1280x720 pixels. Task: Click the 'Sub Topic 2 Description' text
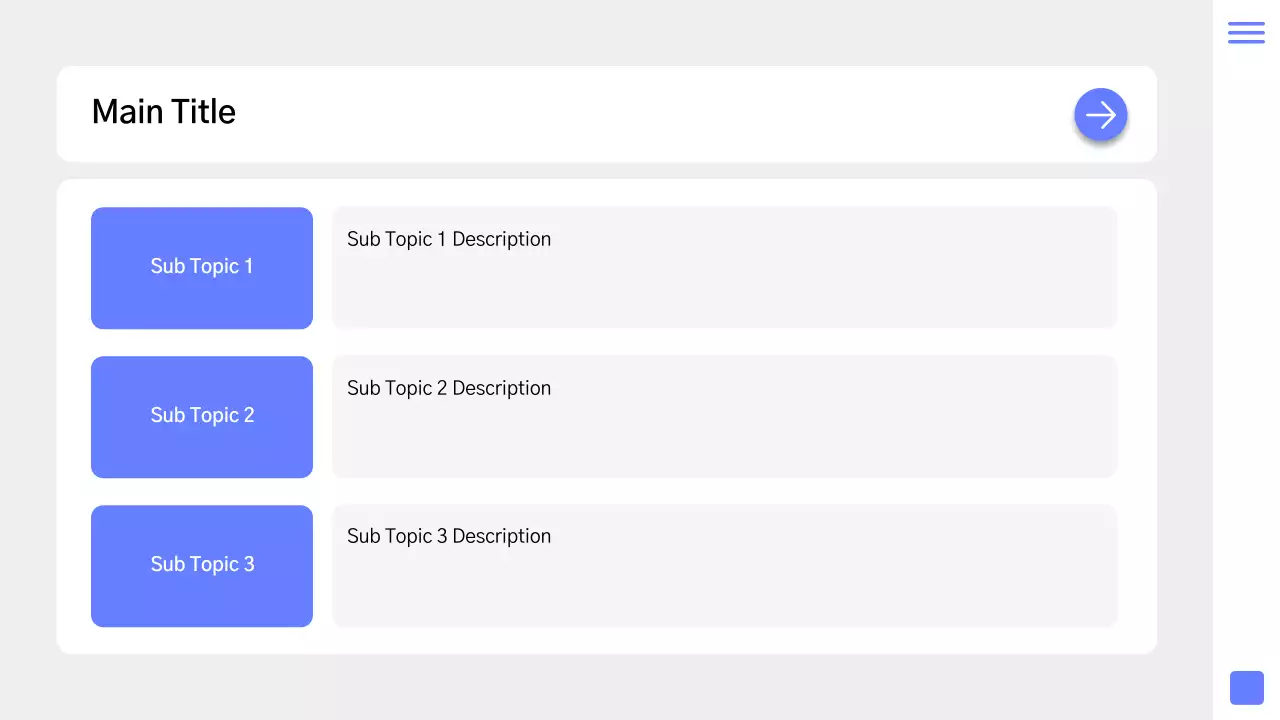tap(449, 388)
